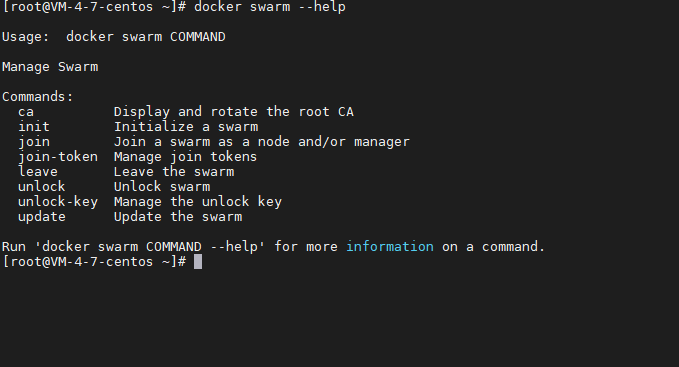Click the 'Manage the unlock key' description
Screen dimensions: 679x367
(198, 202)
